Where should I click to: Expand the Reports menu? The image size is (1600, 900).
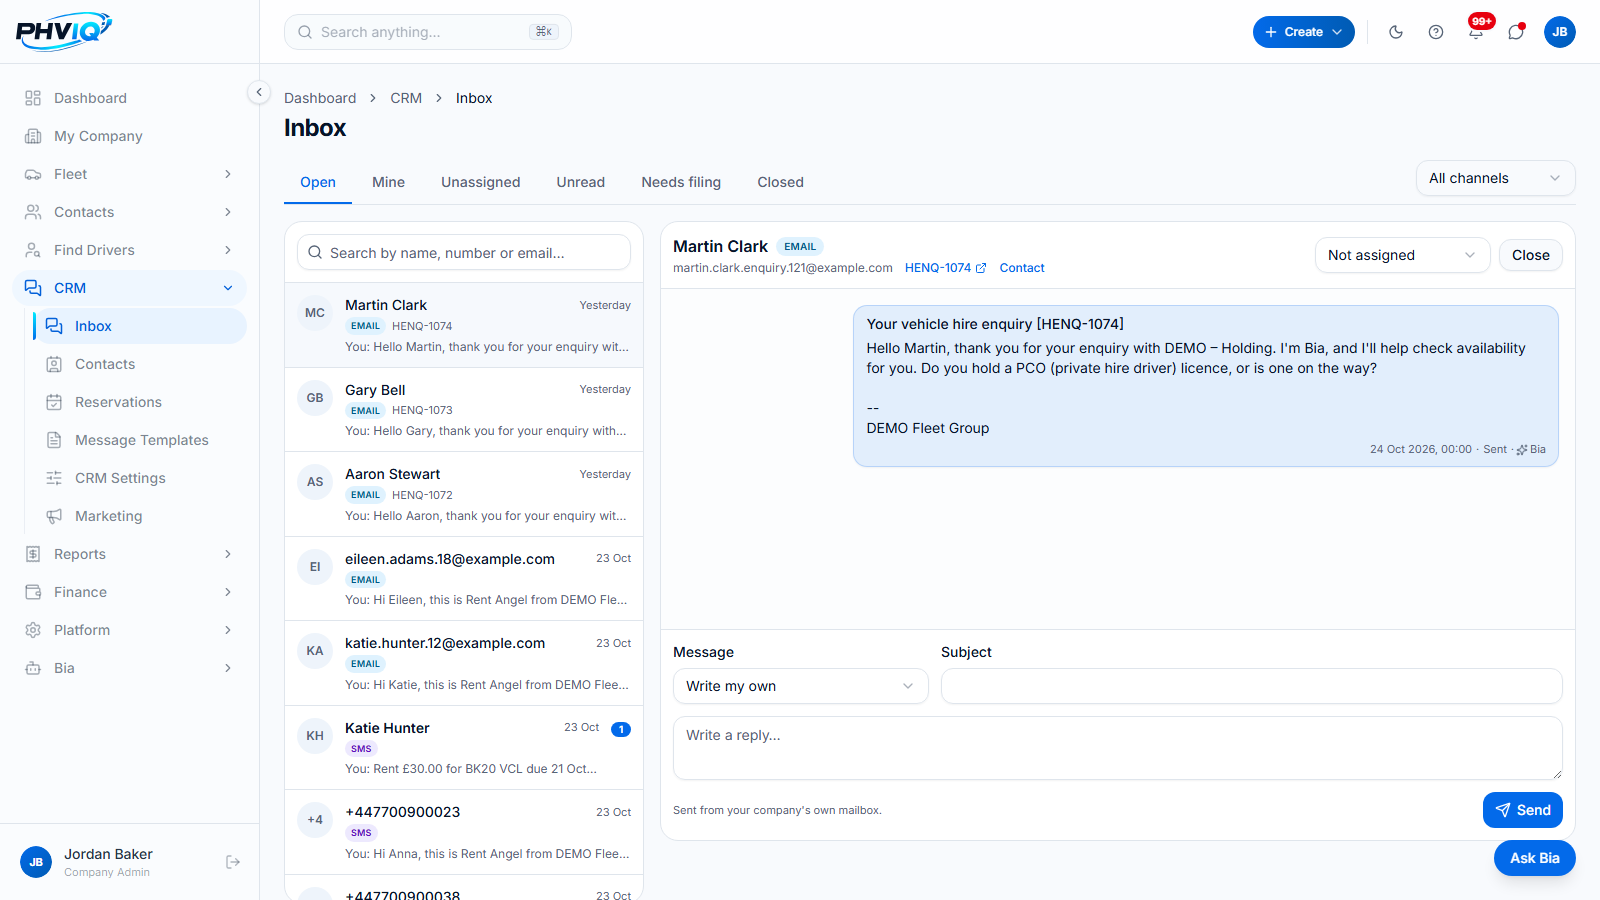(x=130, y=554)
